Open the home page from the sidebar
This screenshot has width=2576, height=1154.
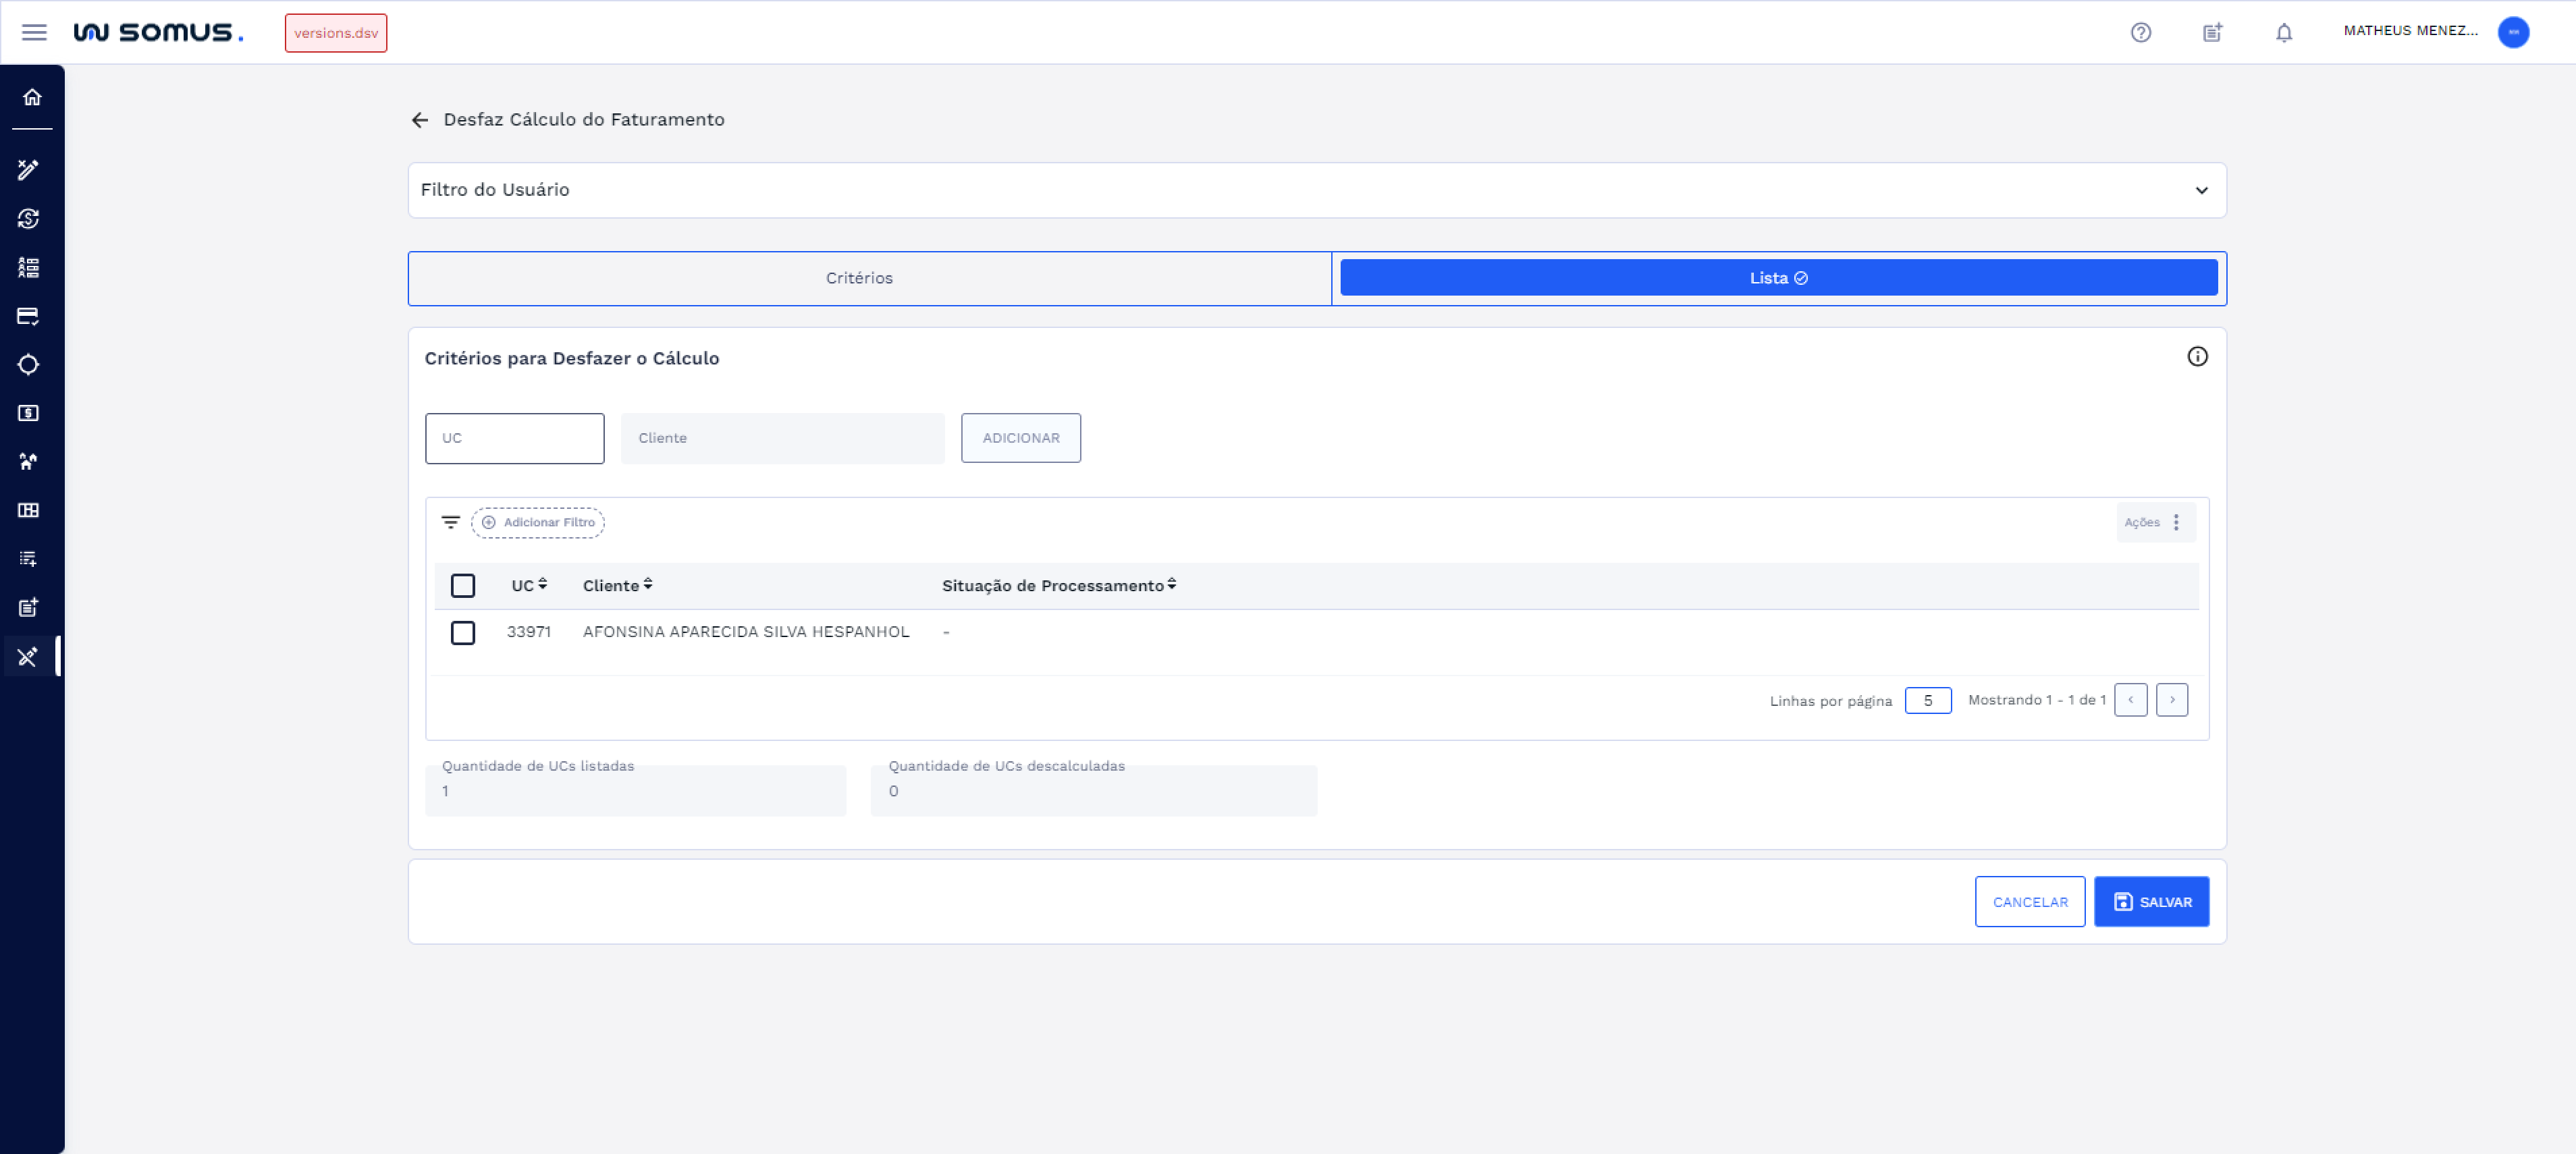33,96
